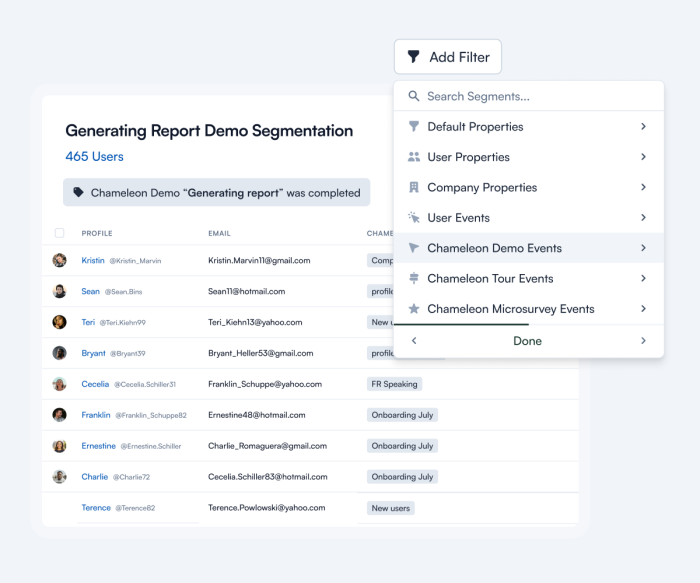Click the Add Filter button
The height and width of the screenshot is (583, 700).
[448, 57]
